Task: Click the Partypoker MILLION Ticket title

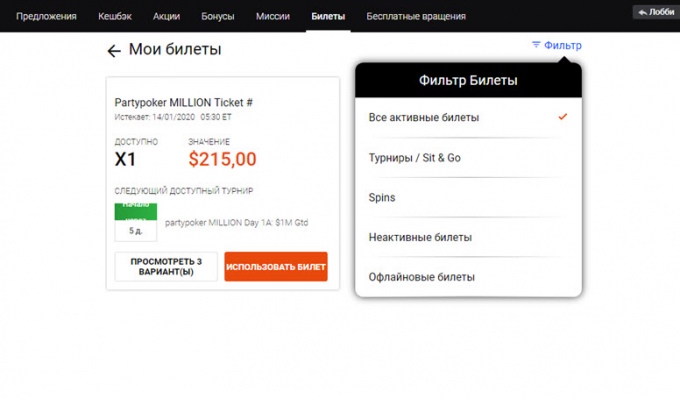Action: (183, 103)
